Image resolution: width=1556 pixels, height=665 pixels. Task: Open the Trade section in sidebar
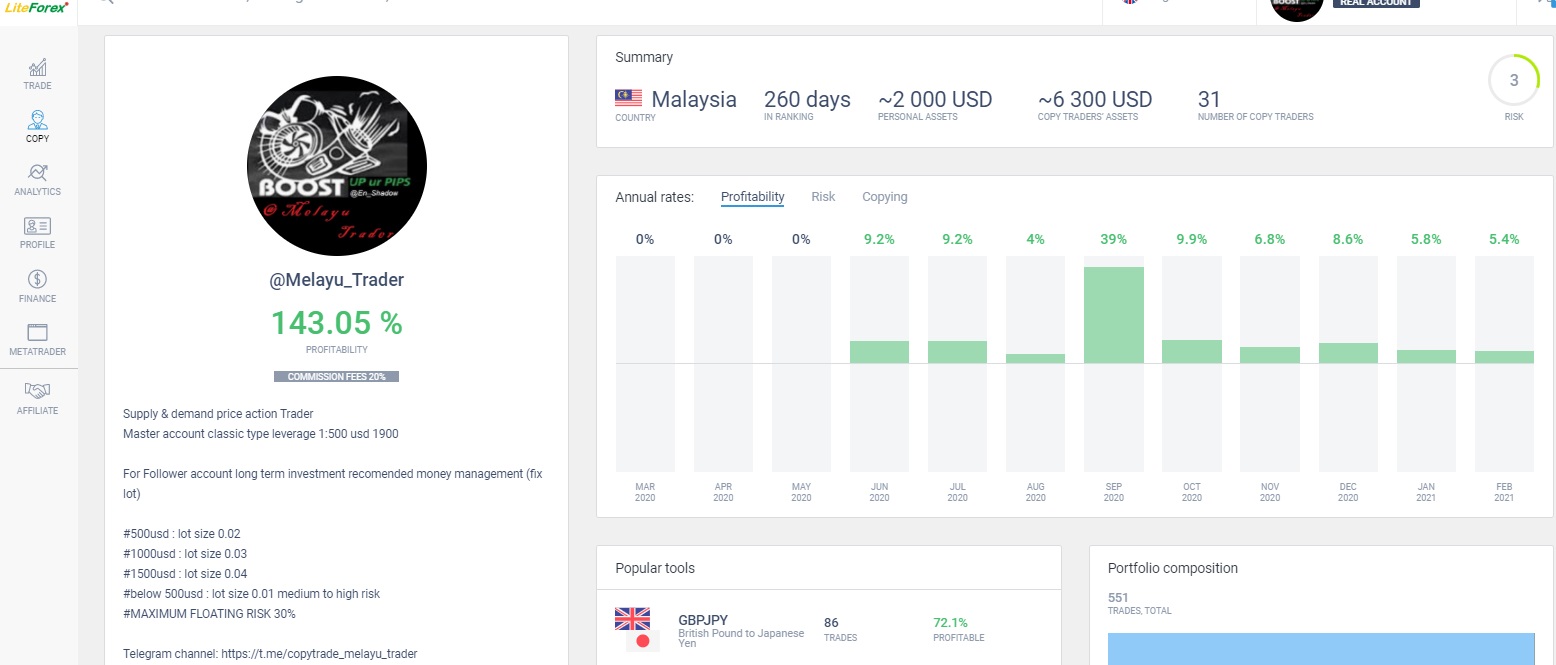click(x=38, y=75)
